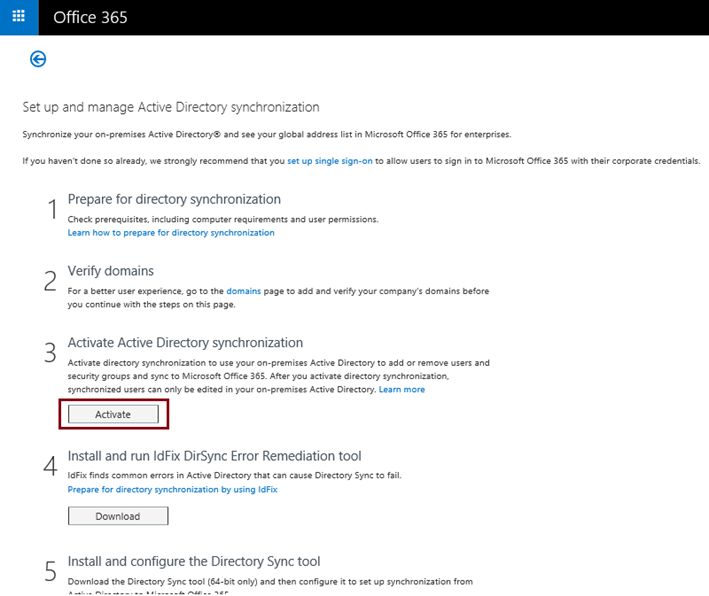The width and height of the screenshot is (709, 596).
Task: Follow the 'domains' link in step 2
Action: tap(243, 291)
